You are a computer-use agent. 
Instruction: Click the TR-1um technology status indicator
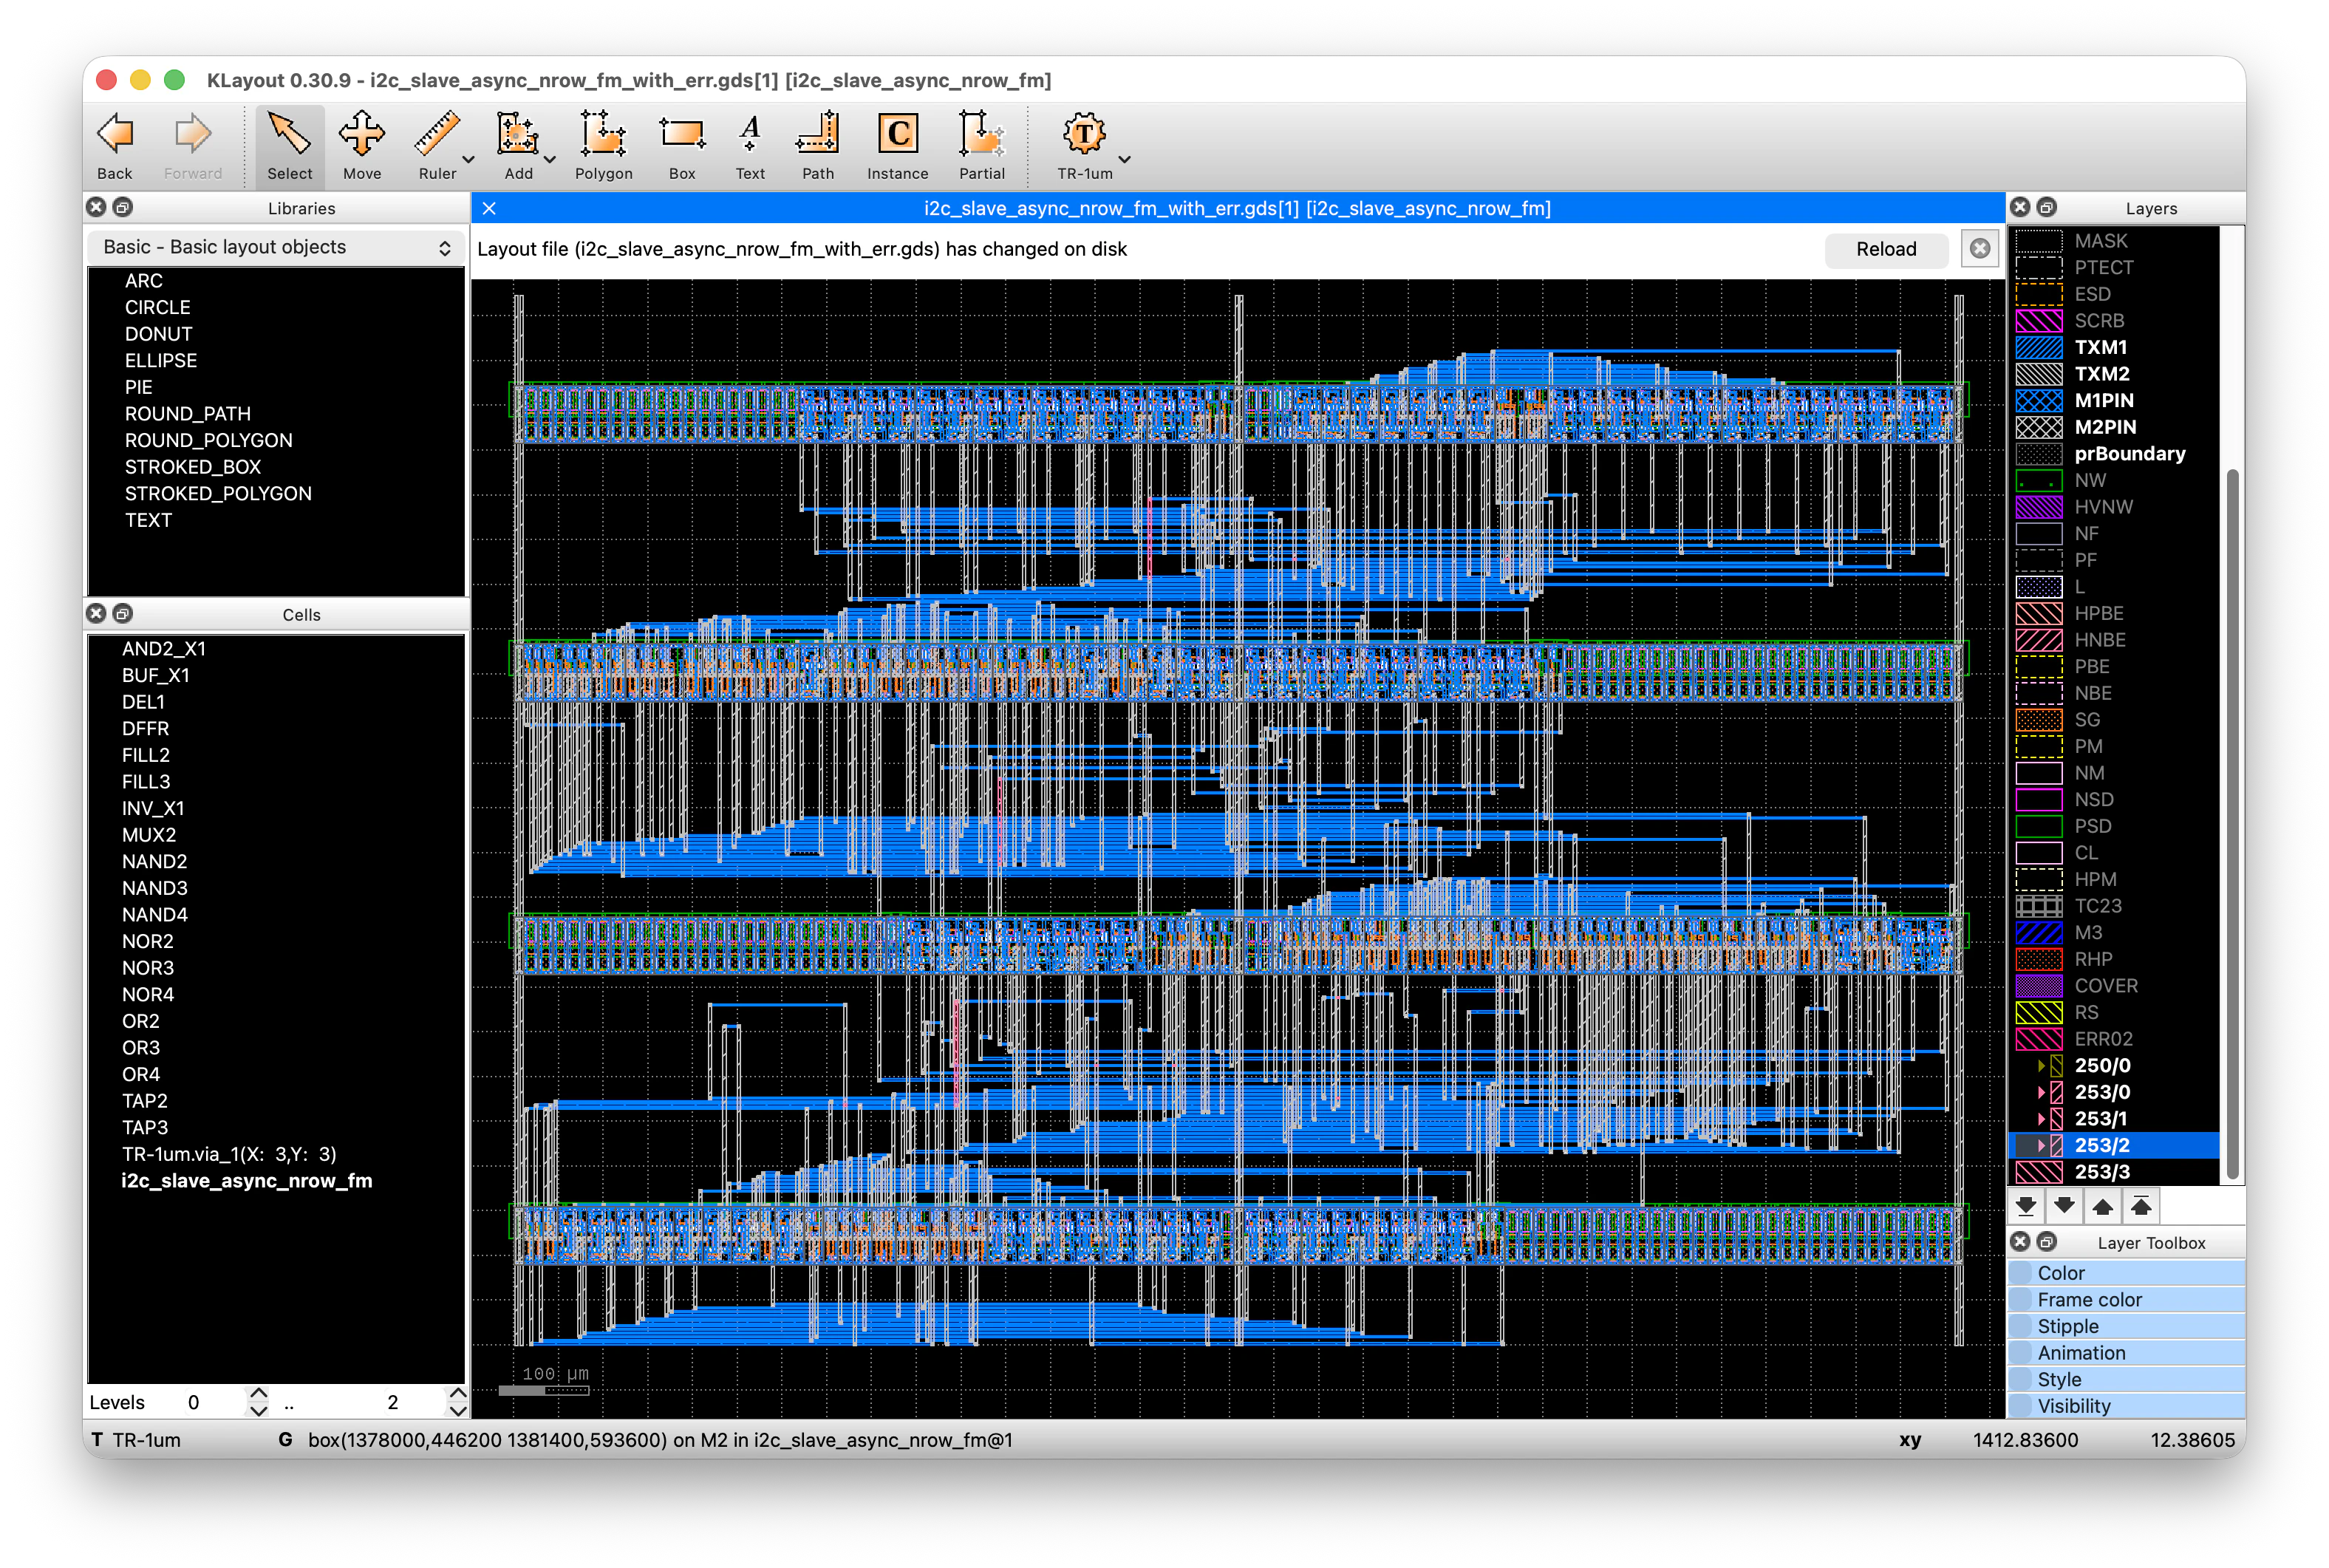pyautogui.click(x=137, y=1440)
